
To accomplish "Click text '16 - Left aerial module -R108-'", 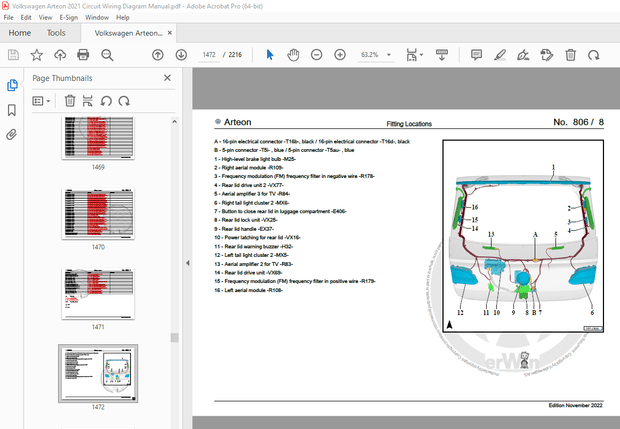I will pos(249,290).
